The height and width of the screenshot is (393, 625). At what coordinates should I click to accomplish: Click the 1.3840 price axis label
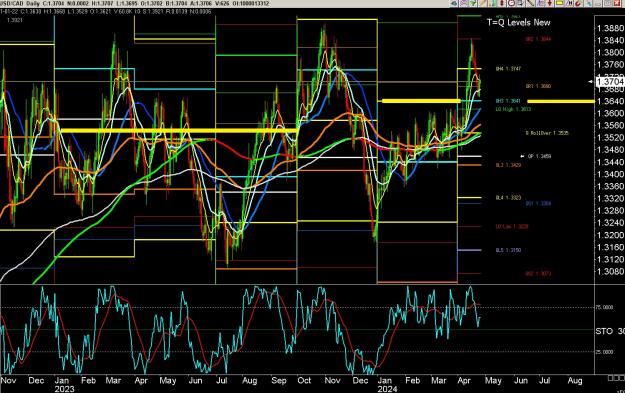tap(610, 40)
